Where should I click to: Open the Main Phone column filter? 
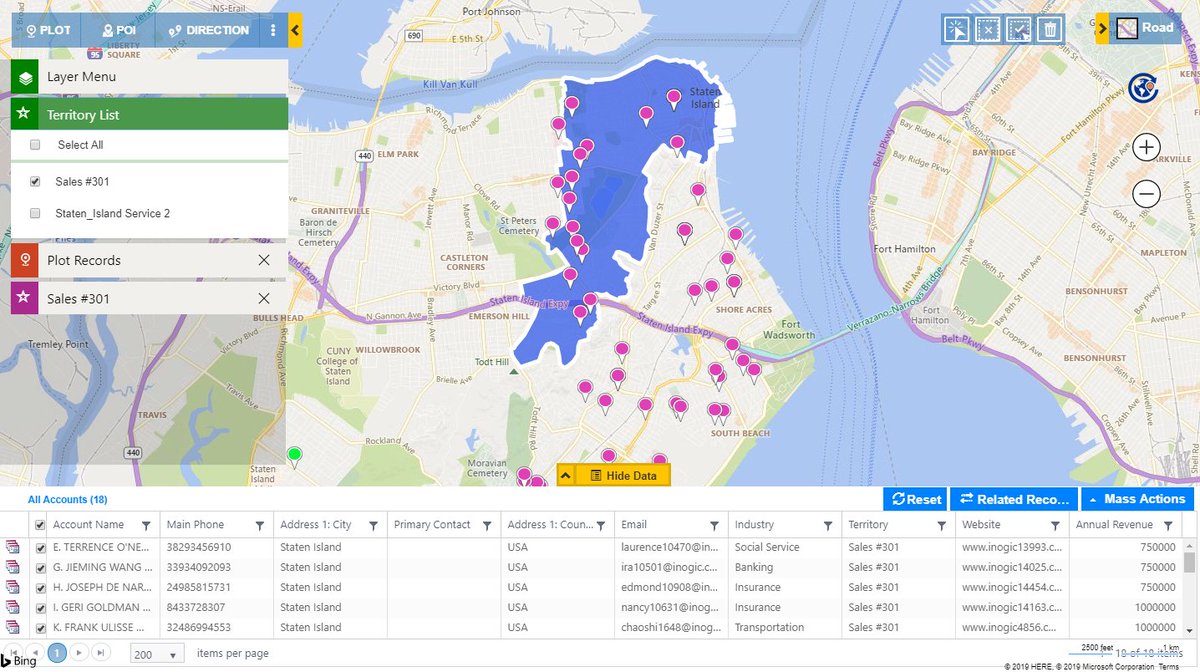(x=260, y=525)
